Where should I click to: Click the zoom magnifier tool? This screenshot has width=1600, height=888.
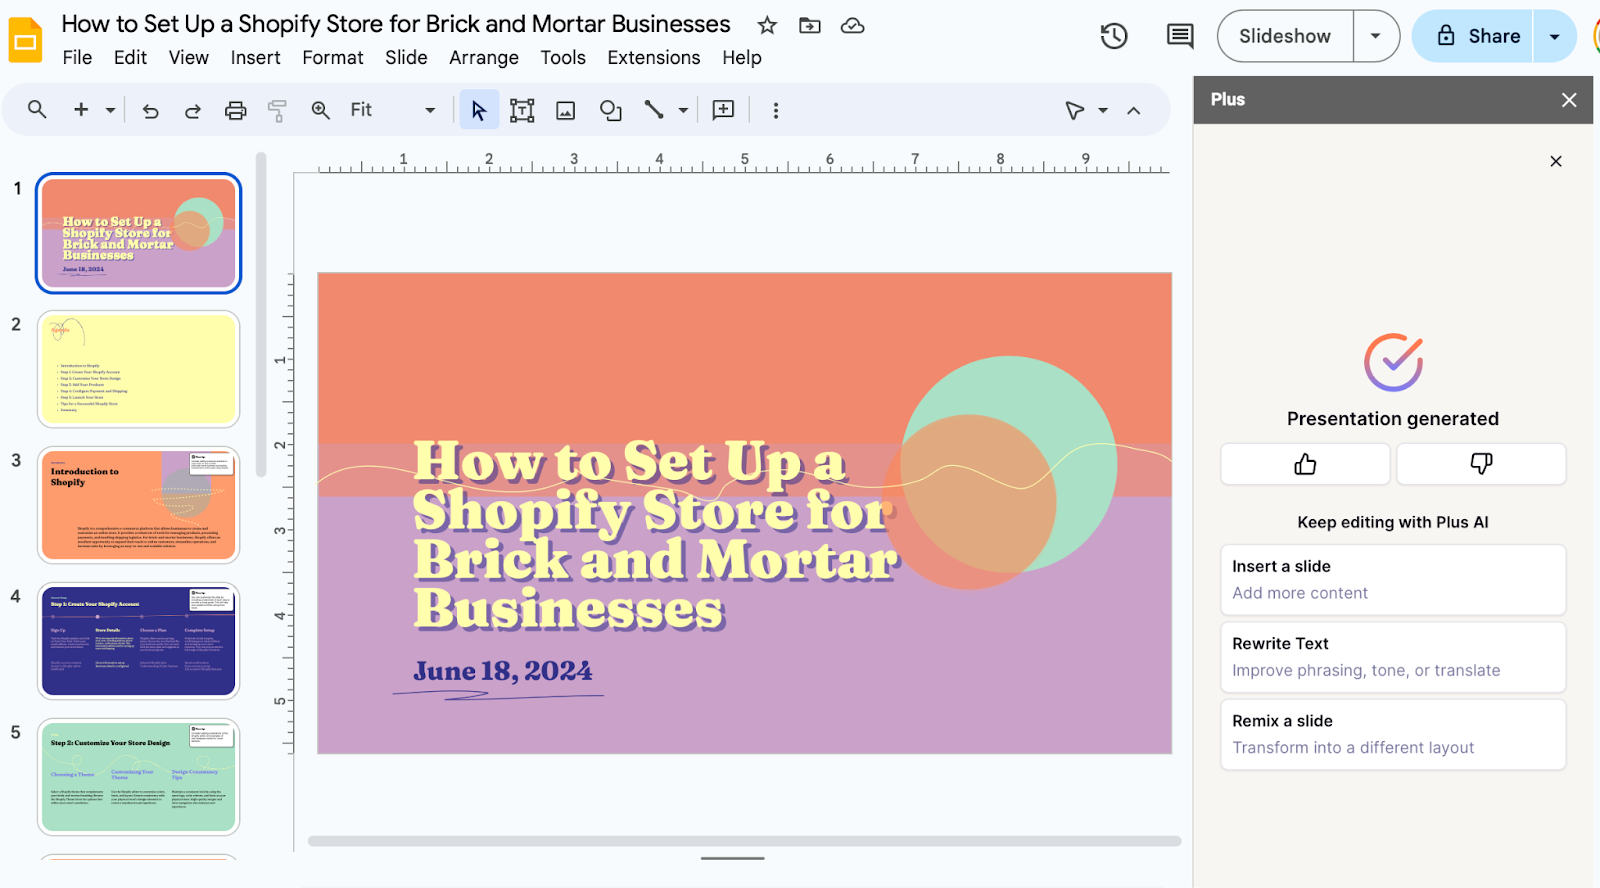point(321,110)
